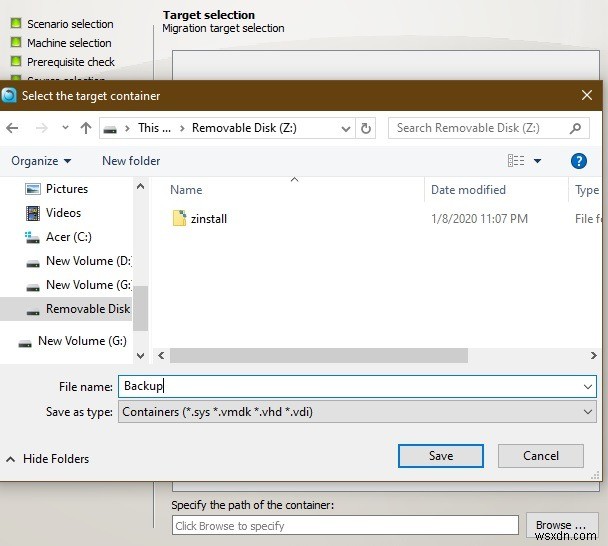The height and width of the screenshot is (546, 608).
Task: Click the Back navigation arrow
Action: click(12, 128)
